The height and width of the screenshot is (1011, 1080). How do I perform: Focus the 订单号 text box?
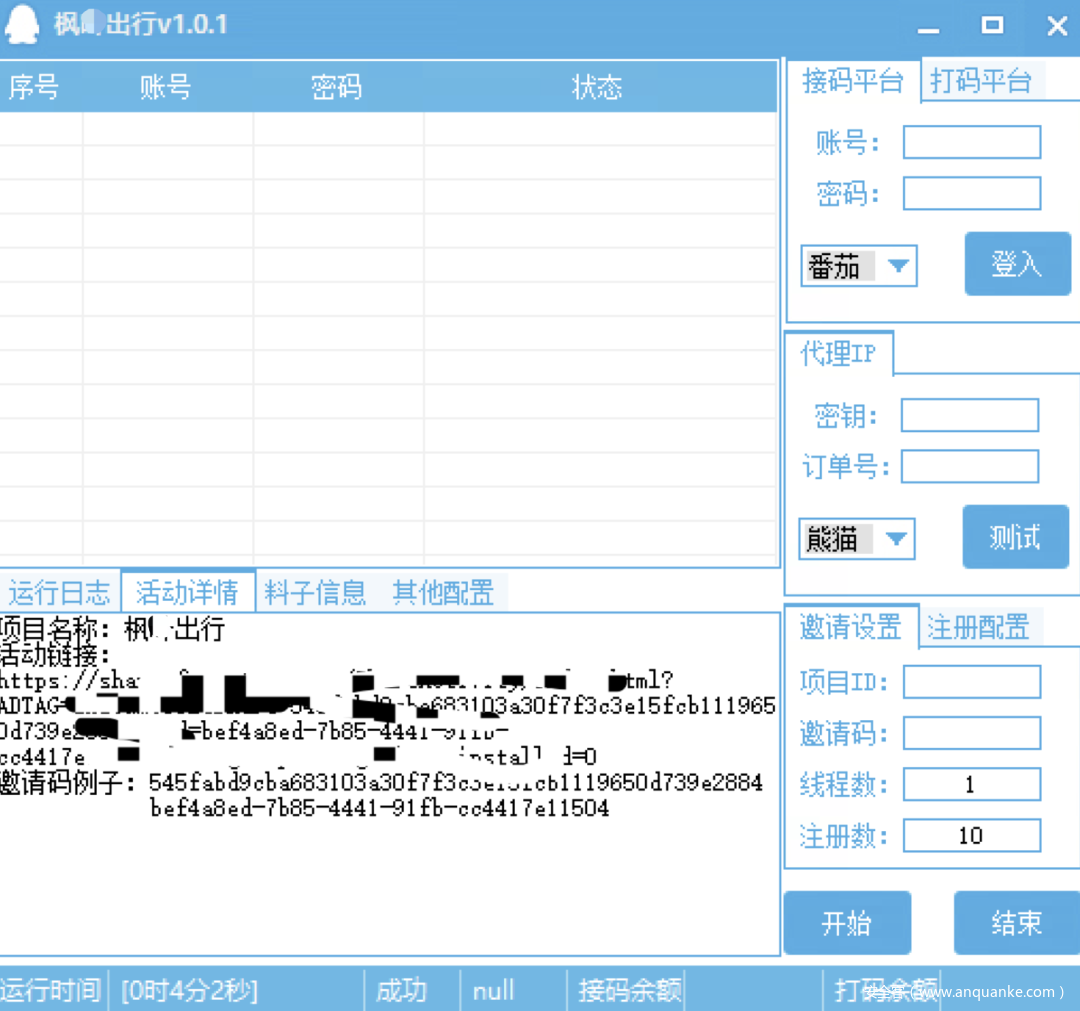pos(969,466)
